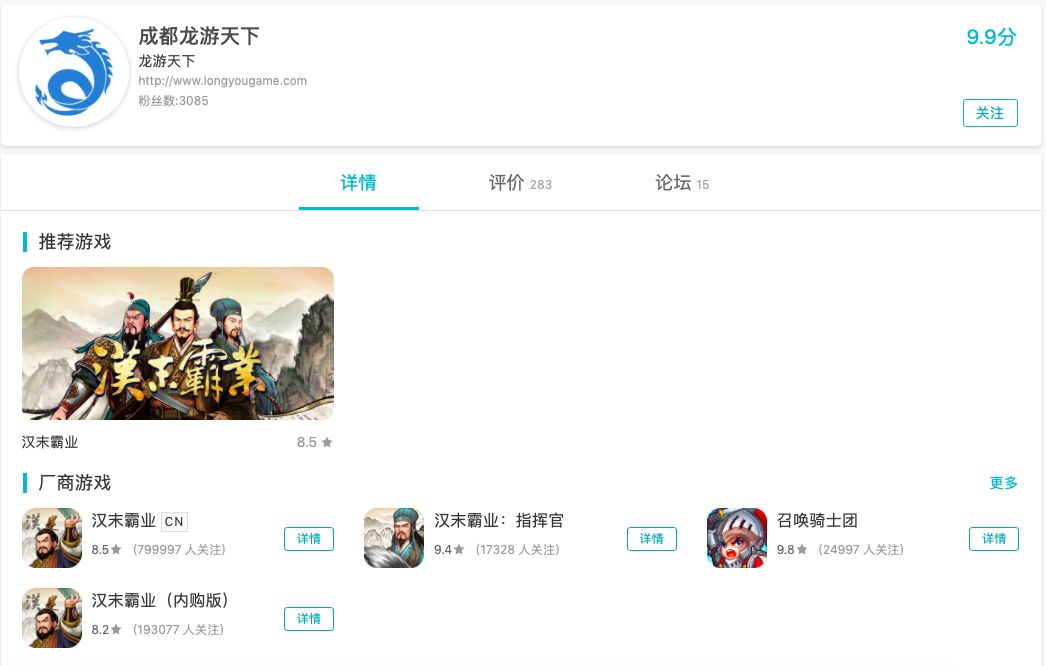
Task: Visit the http://www.longyougame.com website link
Action: (223, 81)
